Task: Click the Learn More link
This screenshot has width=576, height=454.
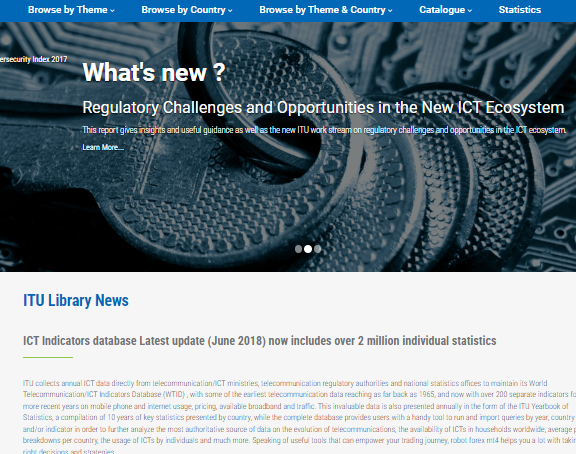Action: pyautogui.click(x=103, y=147)
